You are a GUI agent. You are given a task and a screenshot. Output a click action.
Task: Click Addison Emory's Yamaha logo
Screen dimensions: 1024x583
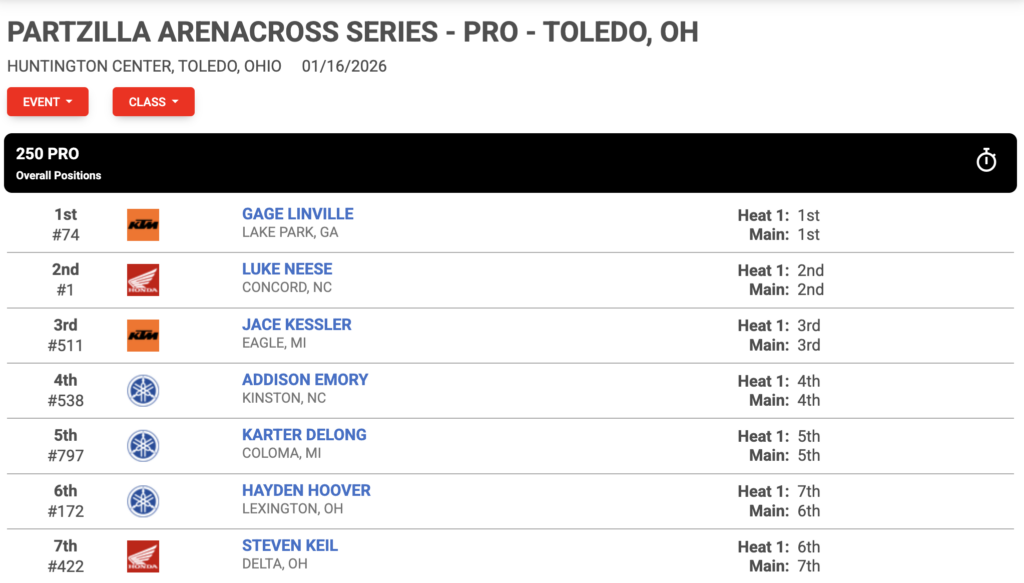click(143, 390)
